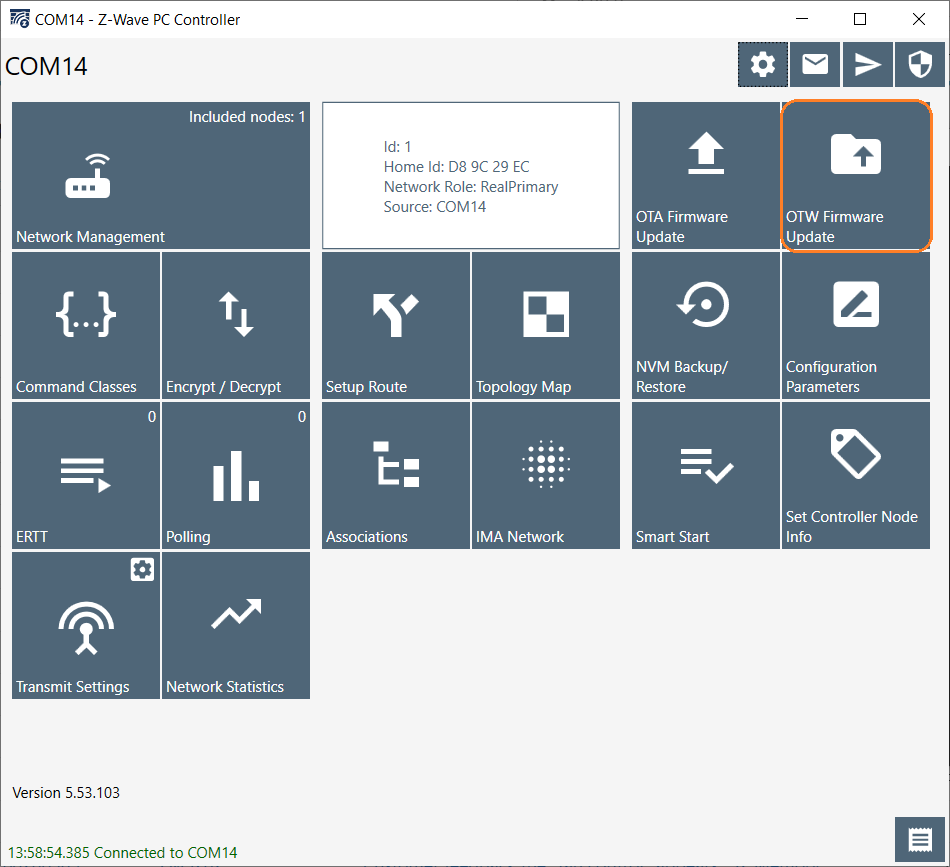Launch the ERTT tile
Image resolution: width=950 pixels, height=867 pixels.
[86, 476]
